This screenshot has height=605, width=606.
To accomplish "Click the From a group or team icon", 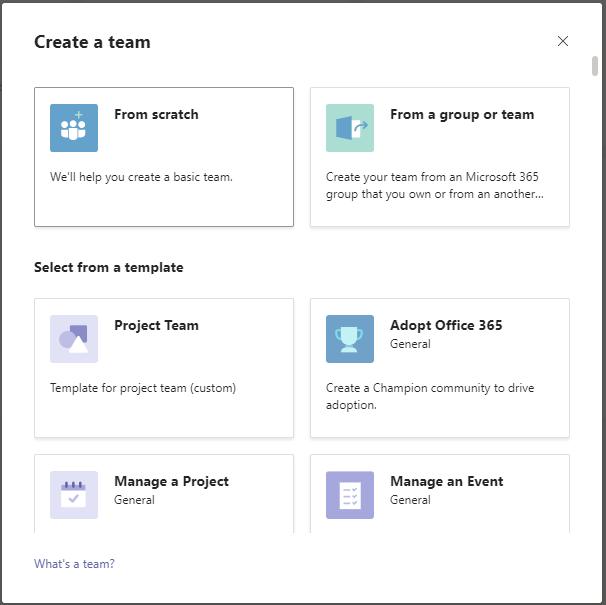I will pos(350,128).
